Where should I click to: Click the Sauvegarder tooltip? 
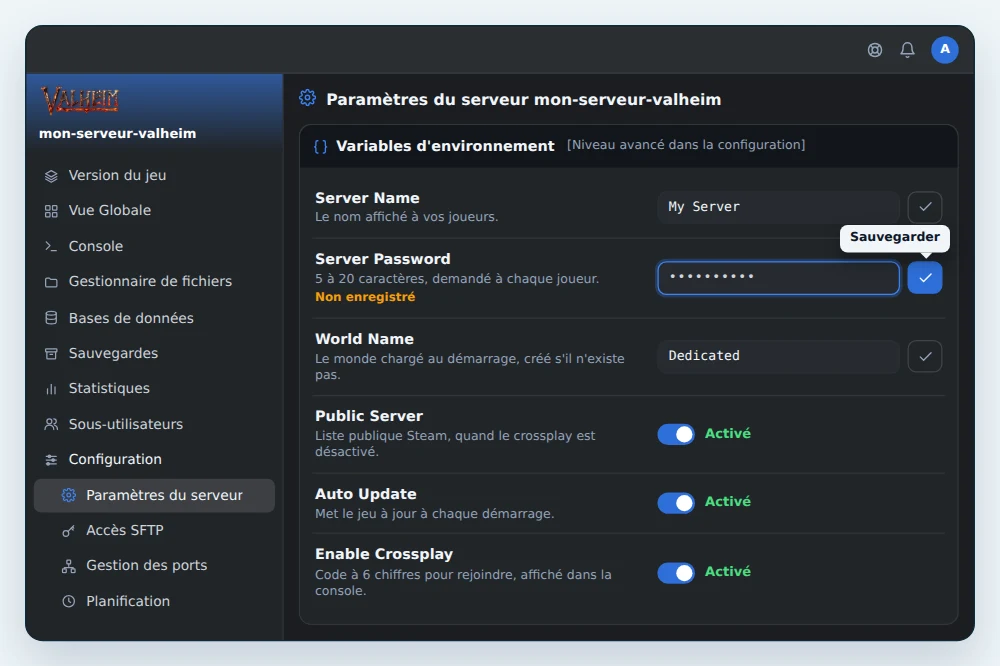[x=895, y=237]
